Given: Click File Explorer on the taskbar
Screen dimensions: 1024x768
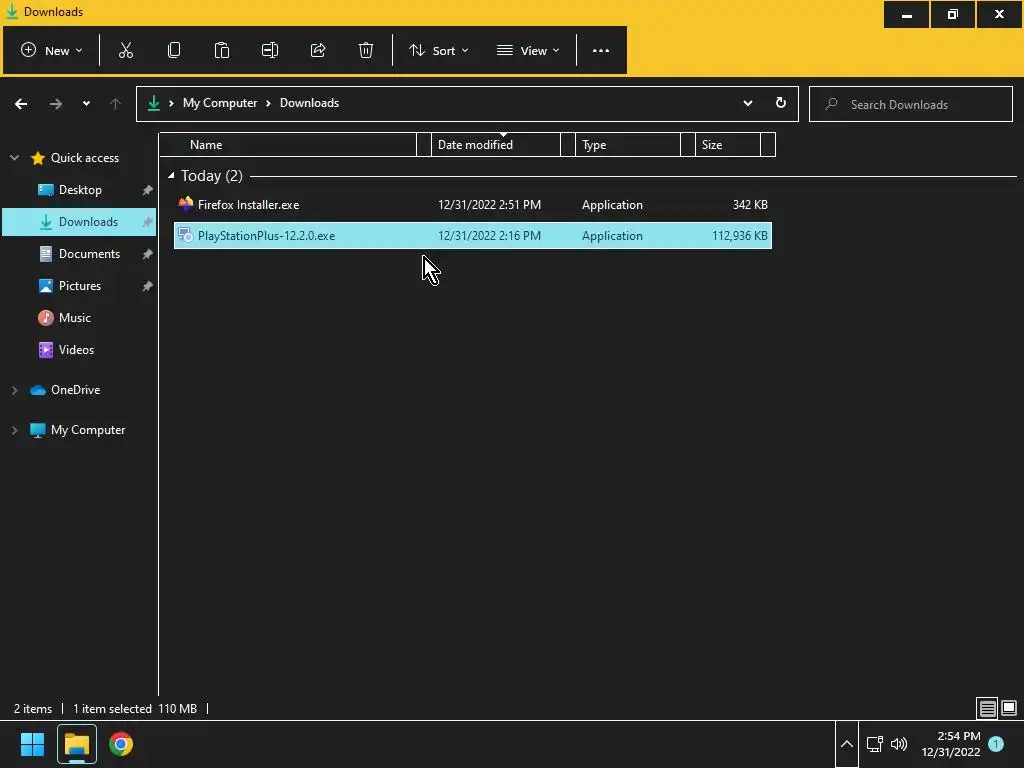Looking at the screenshot, I should [77, 744].
